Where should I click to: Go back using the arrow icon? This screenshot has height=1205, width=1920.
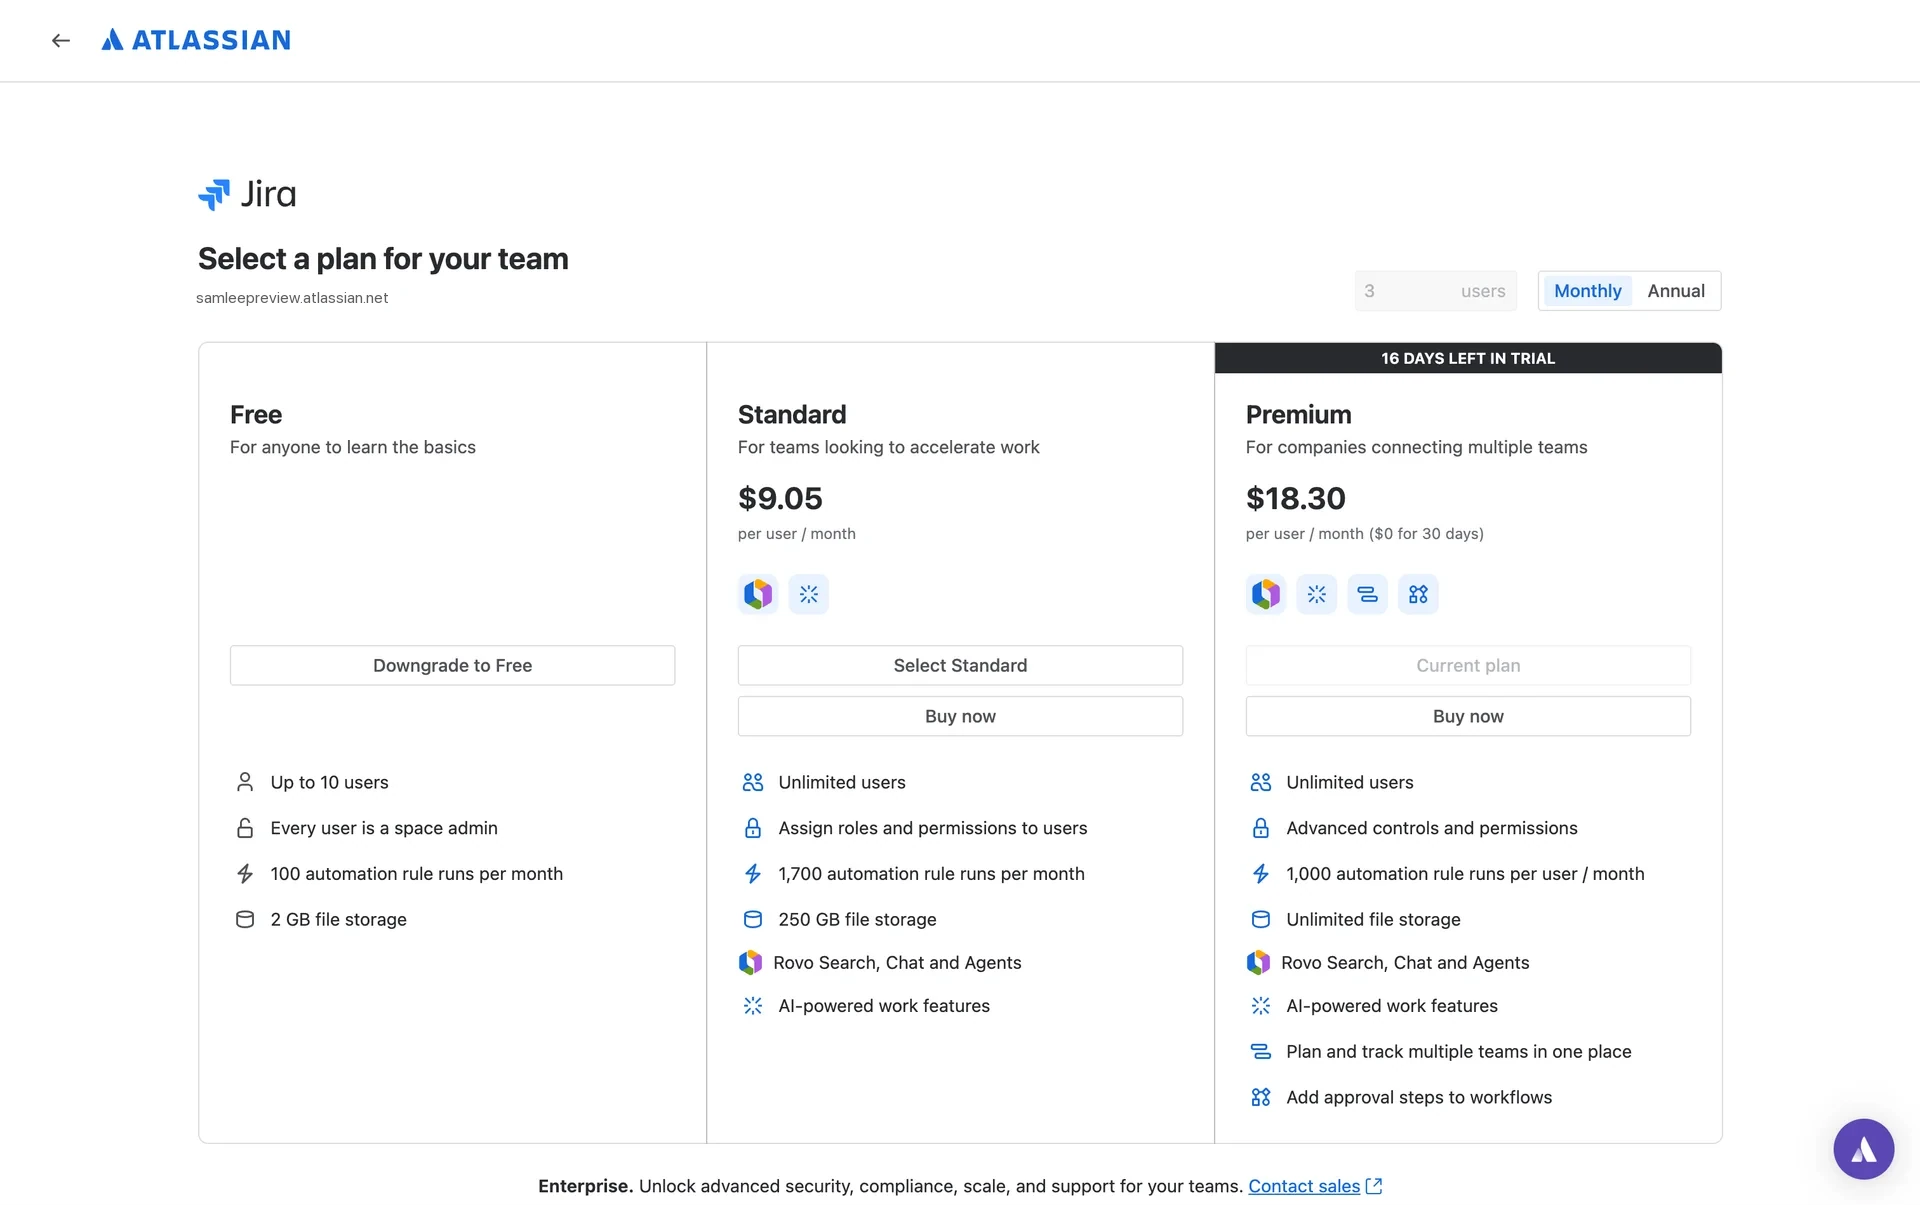click(61, 41)
